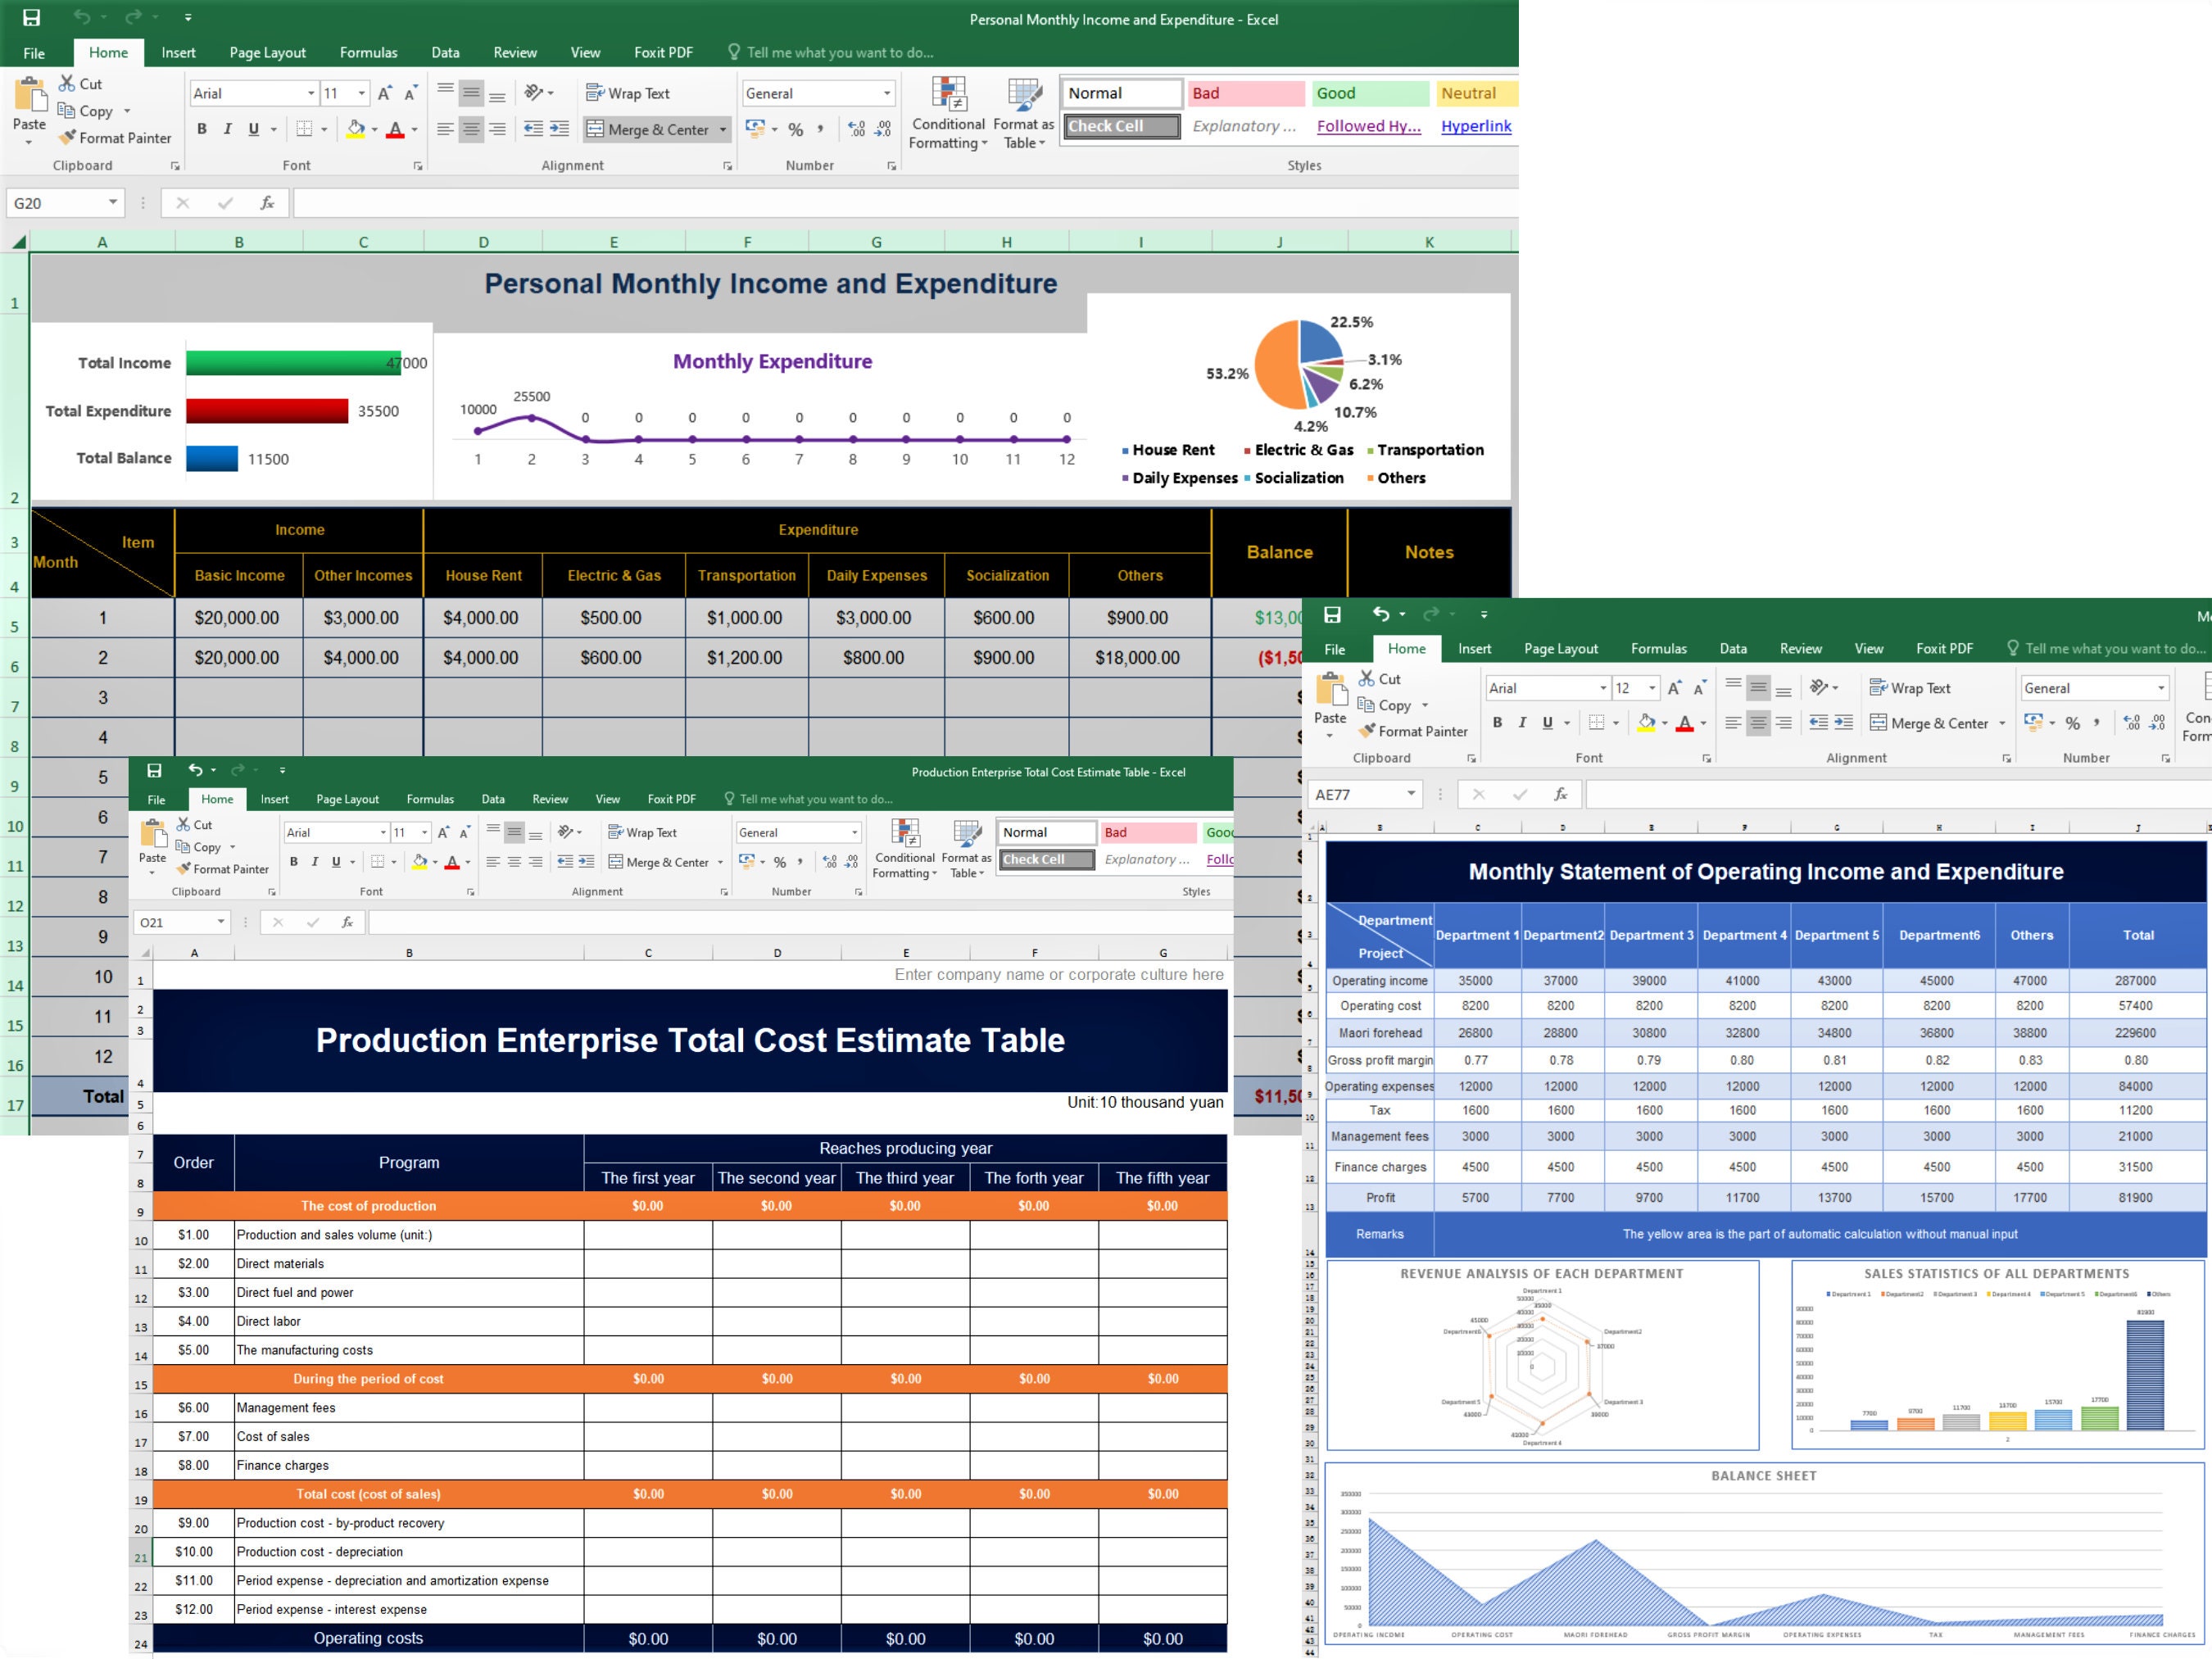Viewport: 2212px width, 1659px height.
Task: Click the Percent Style icon
Action: coord(796,129)
